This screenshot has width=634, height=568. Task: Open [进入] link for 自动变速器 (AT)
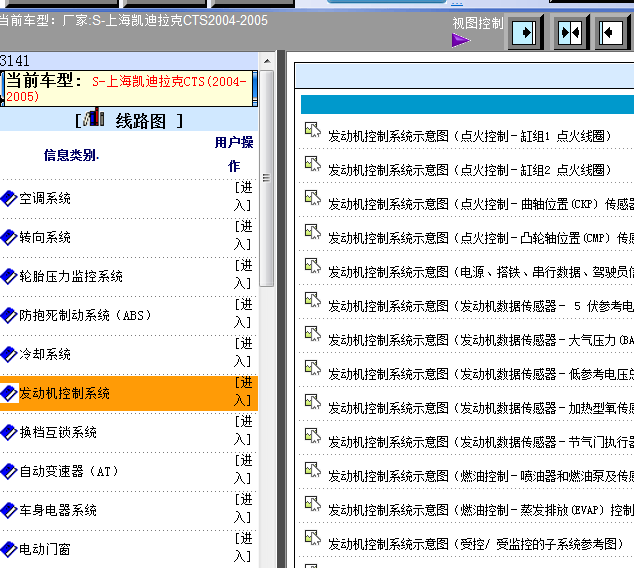[x=243, y=469]
